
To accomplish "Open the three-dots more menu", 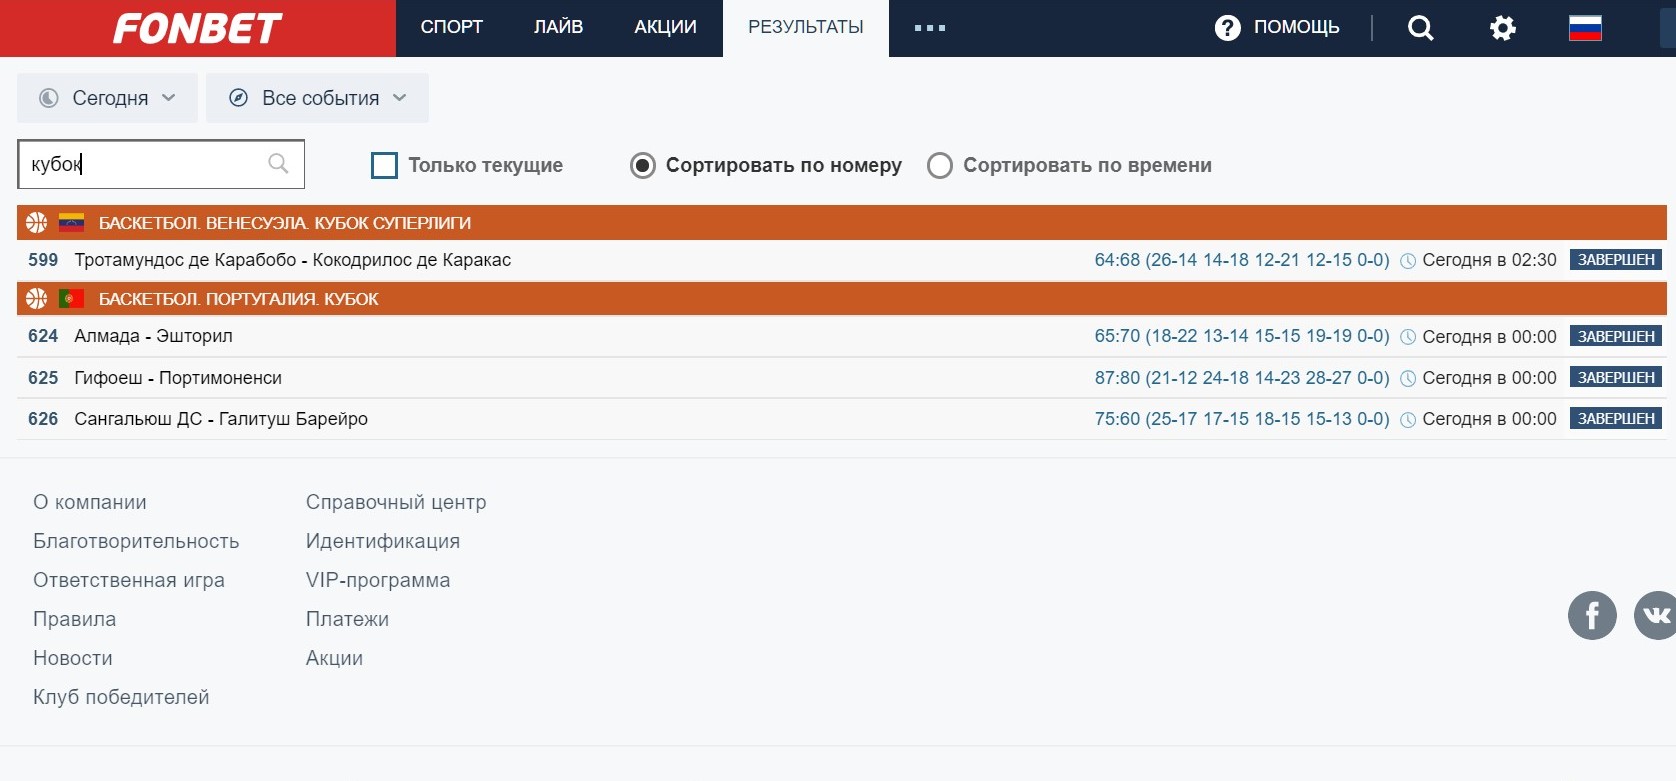I will (x=930, y=28).
